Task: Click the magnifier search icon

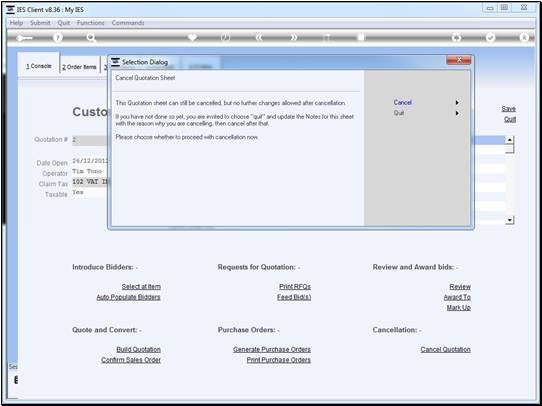Action: pos(91,38)
